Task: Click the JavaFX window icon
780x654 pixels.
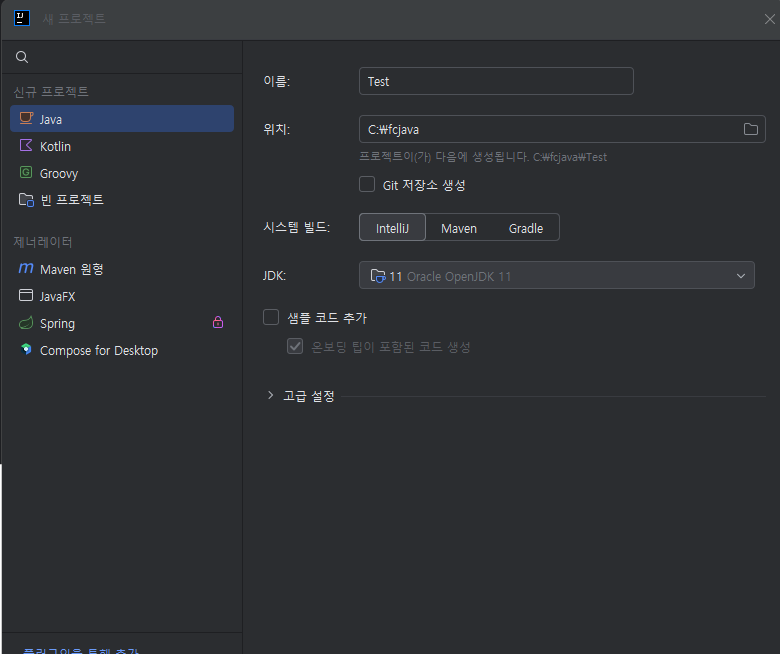Action: tap(26, 295)
